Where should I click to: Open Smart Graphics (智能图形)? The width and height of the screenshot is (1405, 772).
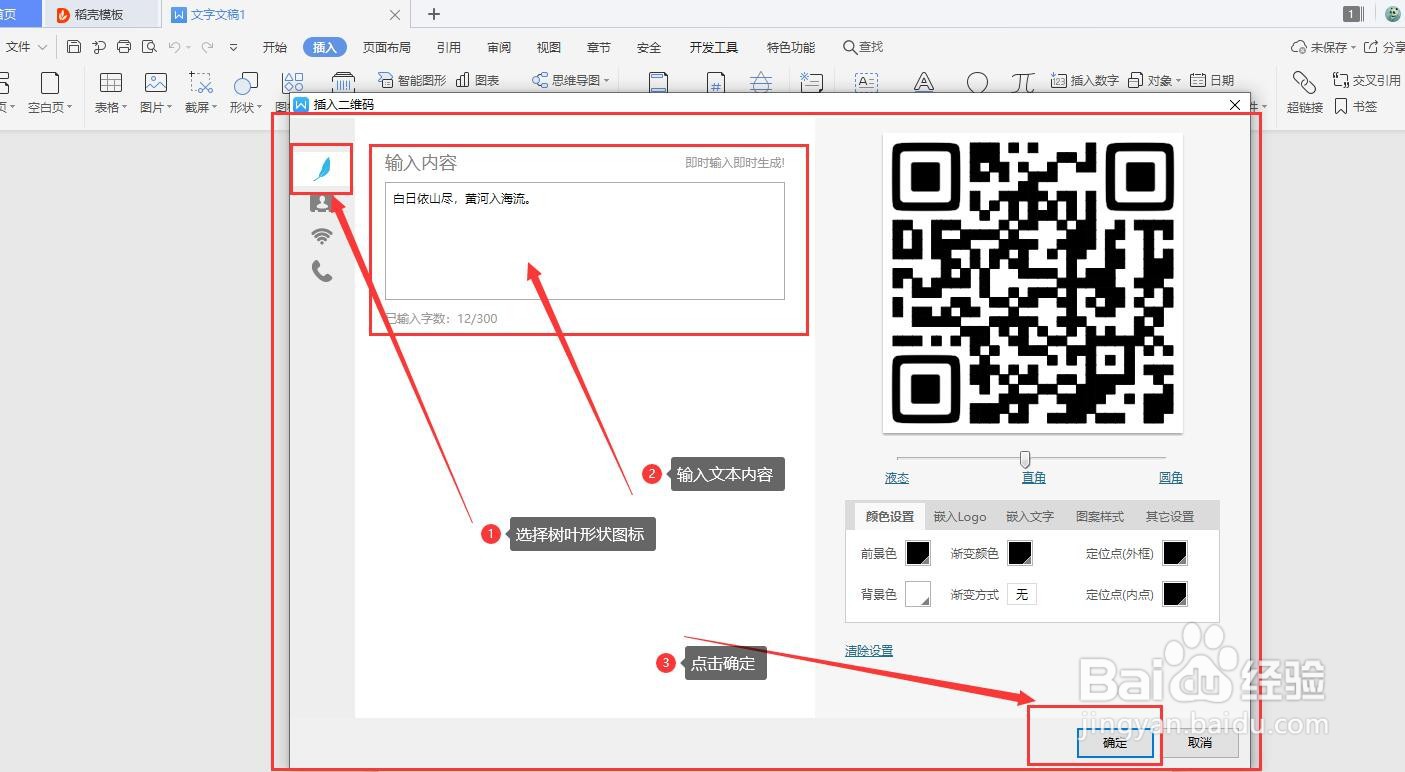(412, 80)
